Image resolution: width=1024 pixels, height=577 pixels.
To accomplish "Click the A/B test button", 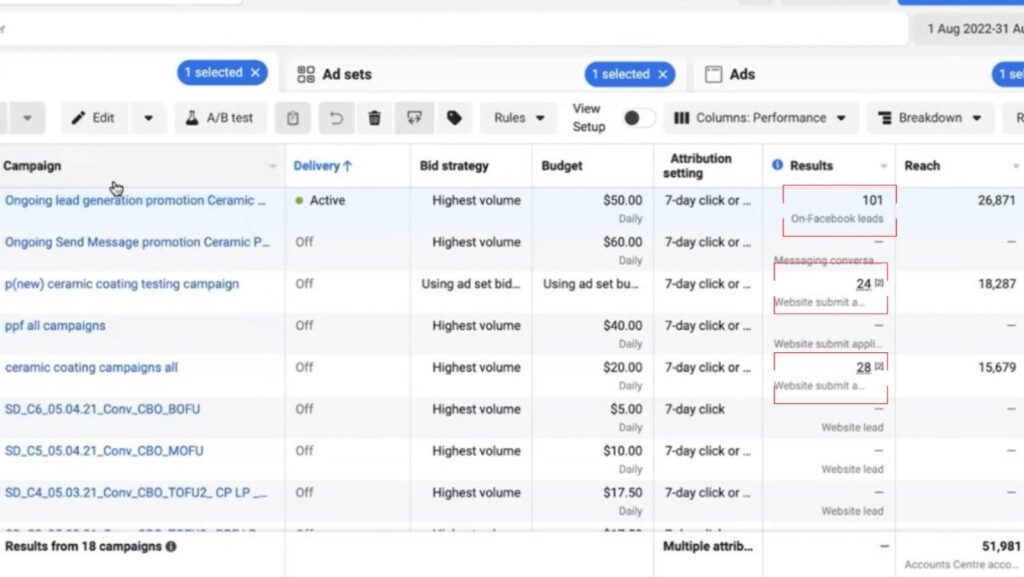I will click(219, 118).
